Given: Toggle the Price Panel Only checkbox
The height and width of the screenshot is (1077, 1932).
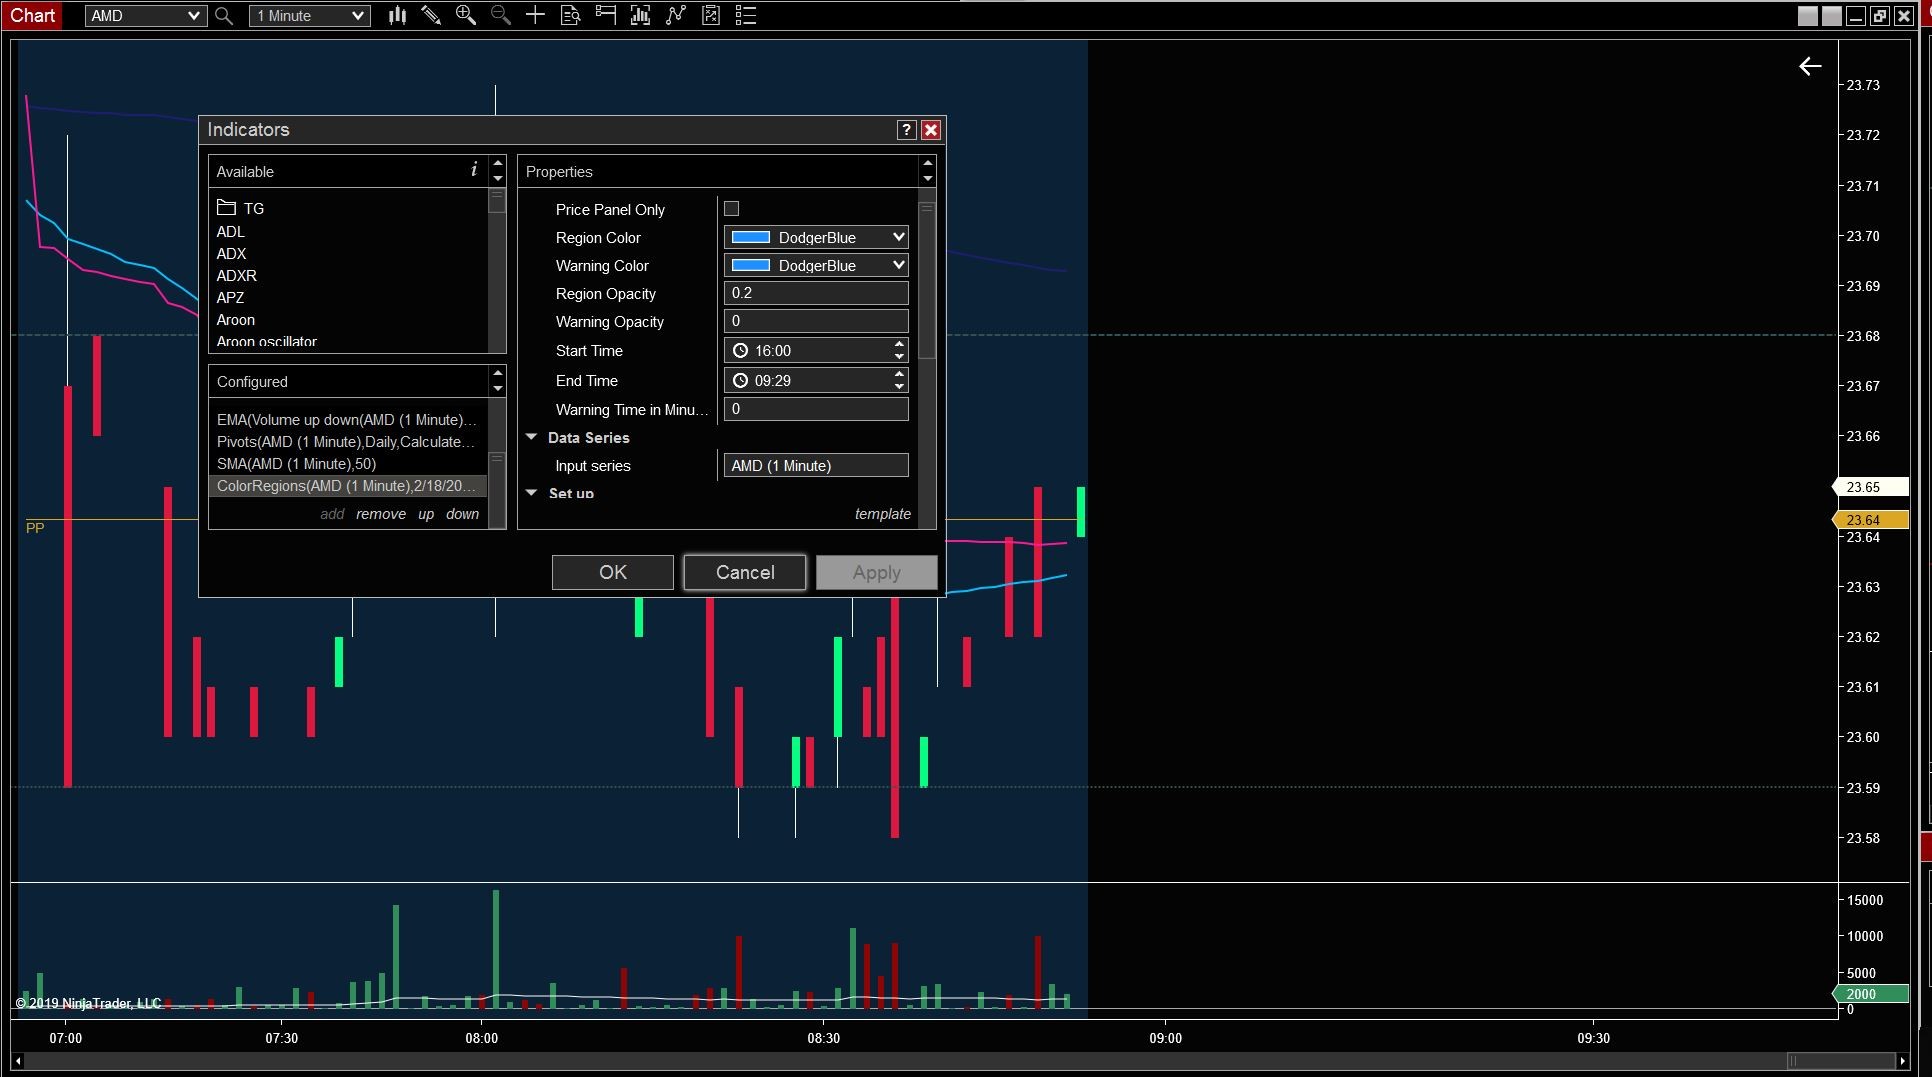Looking at the screenshot, I should pos(732,209).
